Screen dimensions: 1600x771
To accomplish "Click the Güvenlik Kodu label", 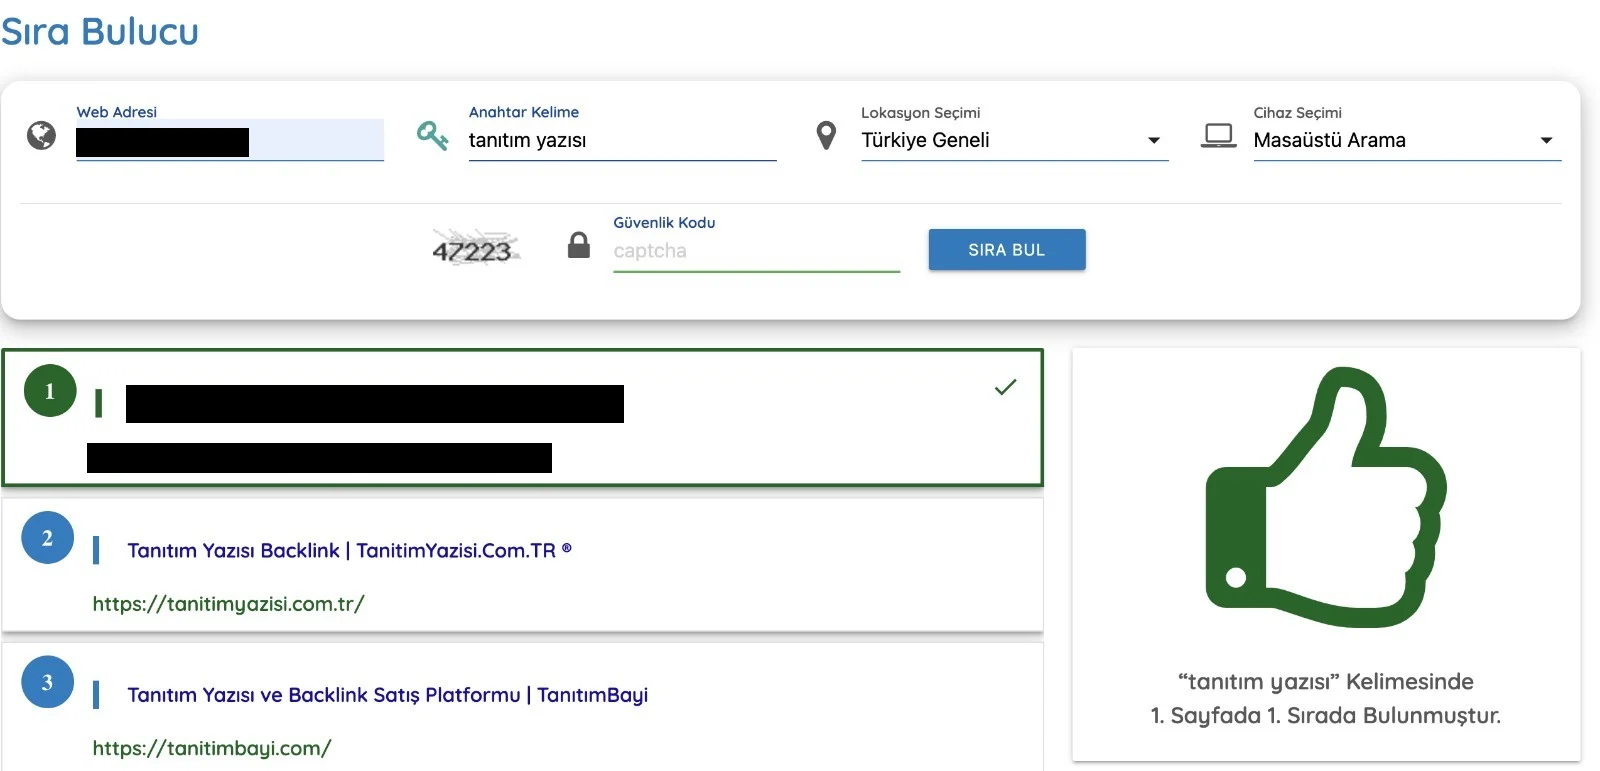I will click(664, 222).
